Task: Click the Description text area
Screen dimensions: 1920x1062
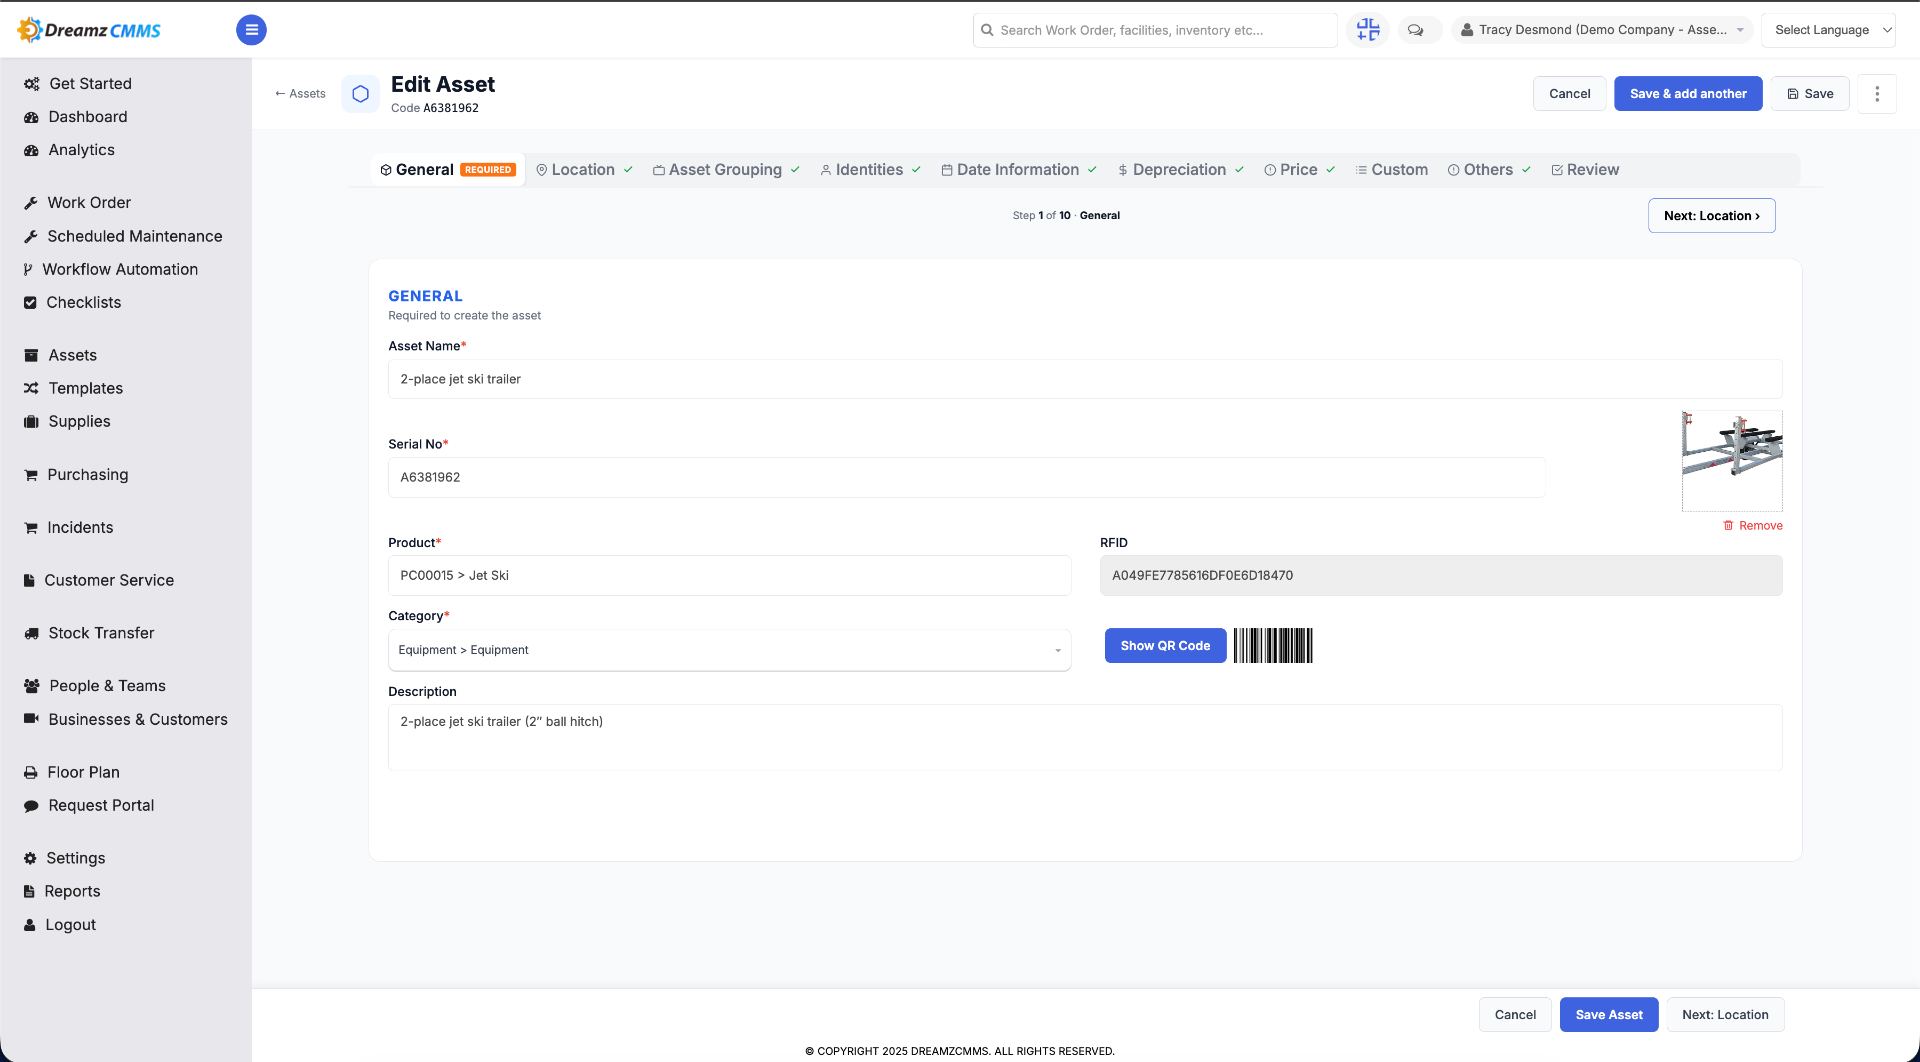Action: [1085, 737]
